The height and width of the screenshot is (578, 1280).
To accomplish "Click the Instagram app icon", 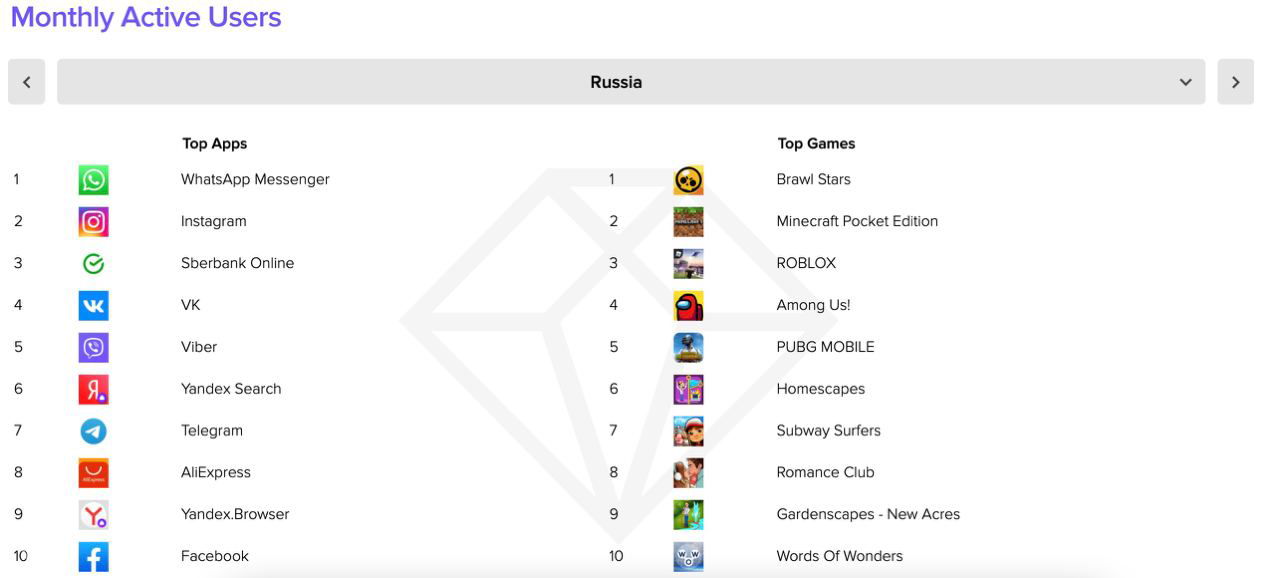I will point(93,222).
